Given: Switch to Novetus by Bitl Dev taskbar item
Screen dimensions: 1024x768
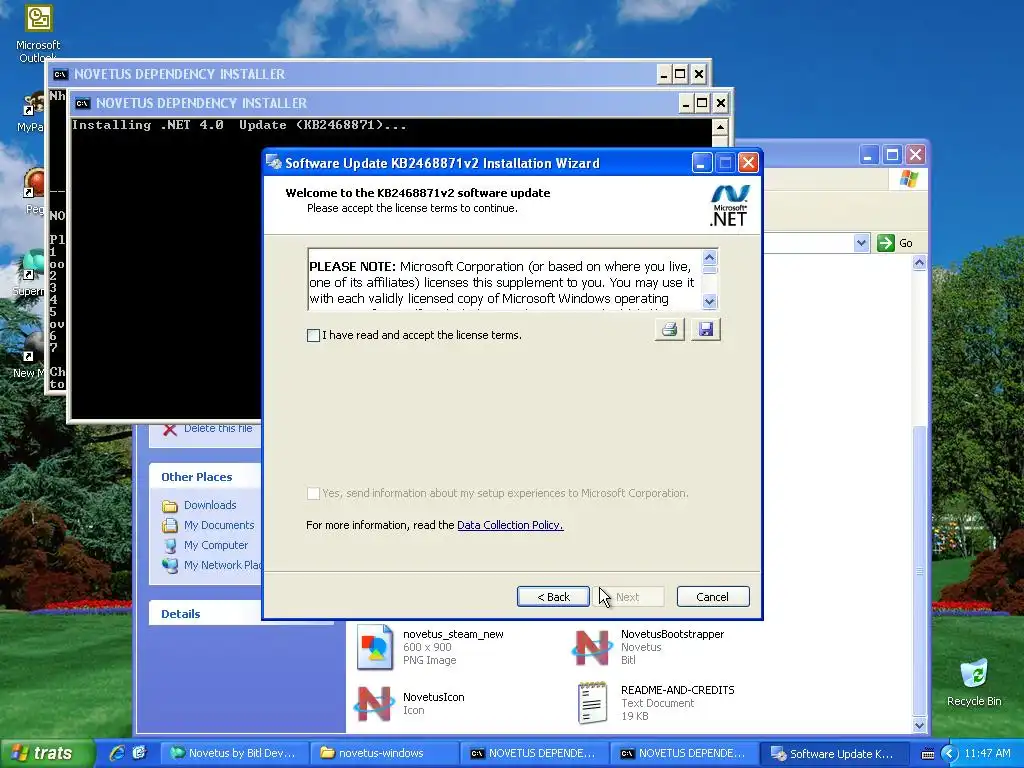Looking at the screenshot, I should click(x=233, y=753).
